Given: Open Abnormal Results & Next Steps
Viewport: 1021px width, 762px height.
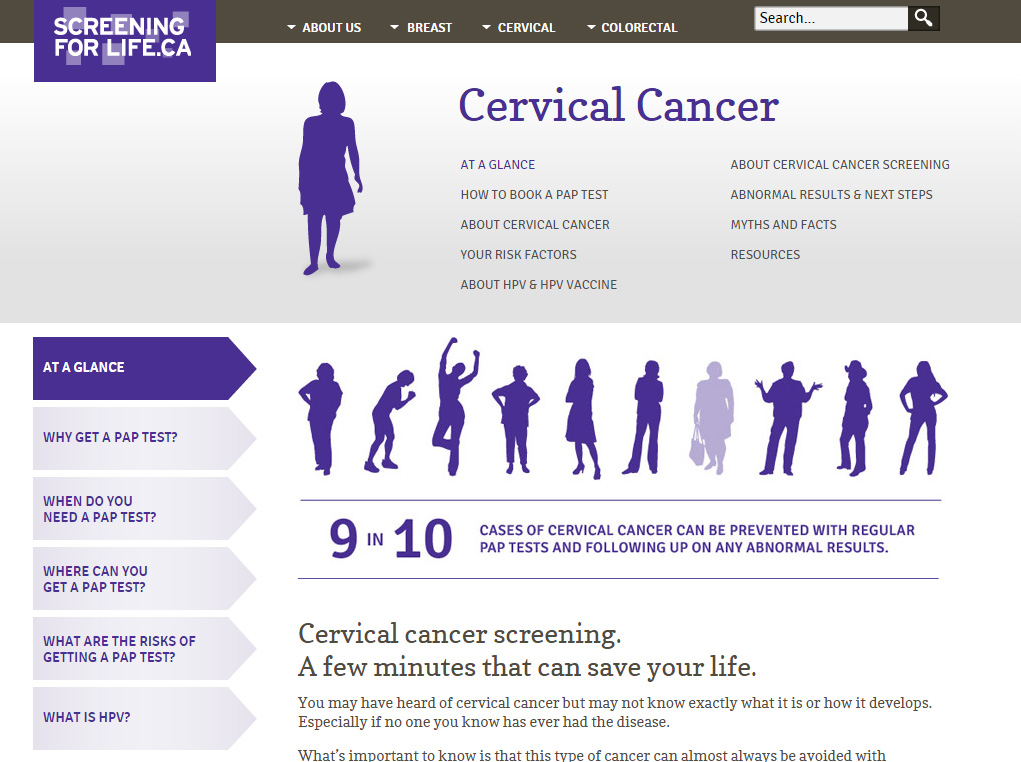Looking at the screenshot, I should pos(831,195).
